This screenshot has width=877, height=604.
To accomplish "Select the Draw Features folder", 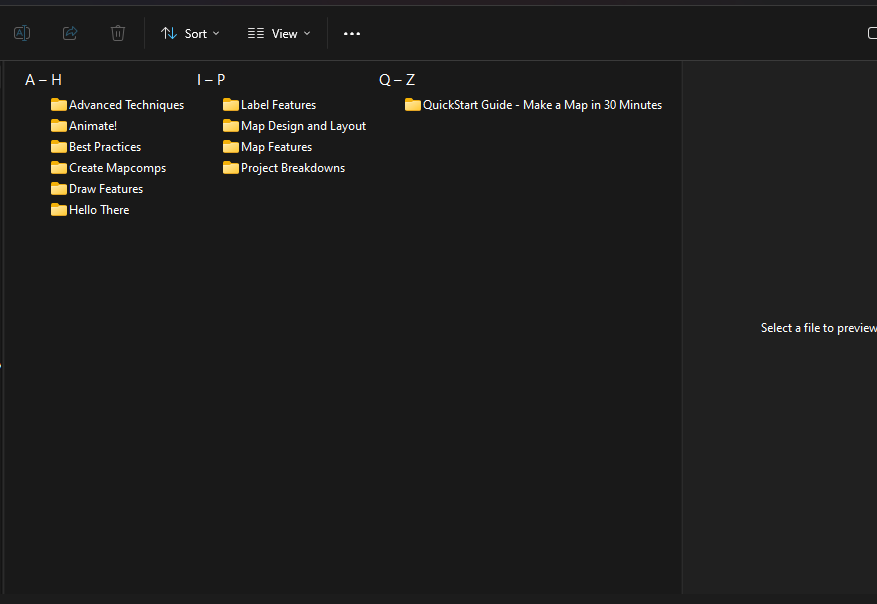I will 105,189.
